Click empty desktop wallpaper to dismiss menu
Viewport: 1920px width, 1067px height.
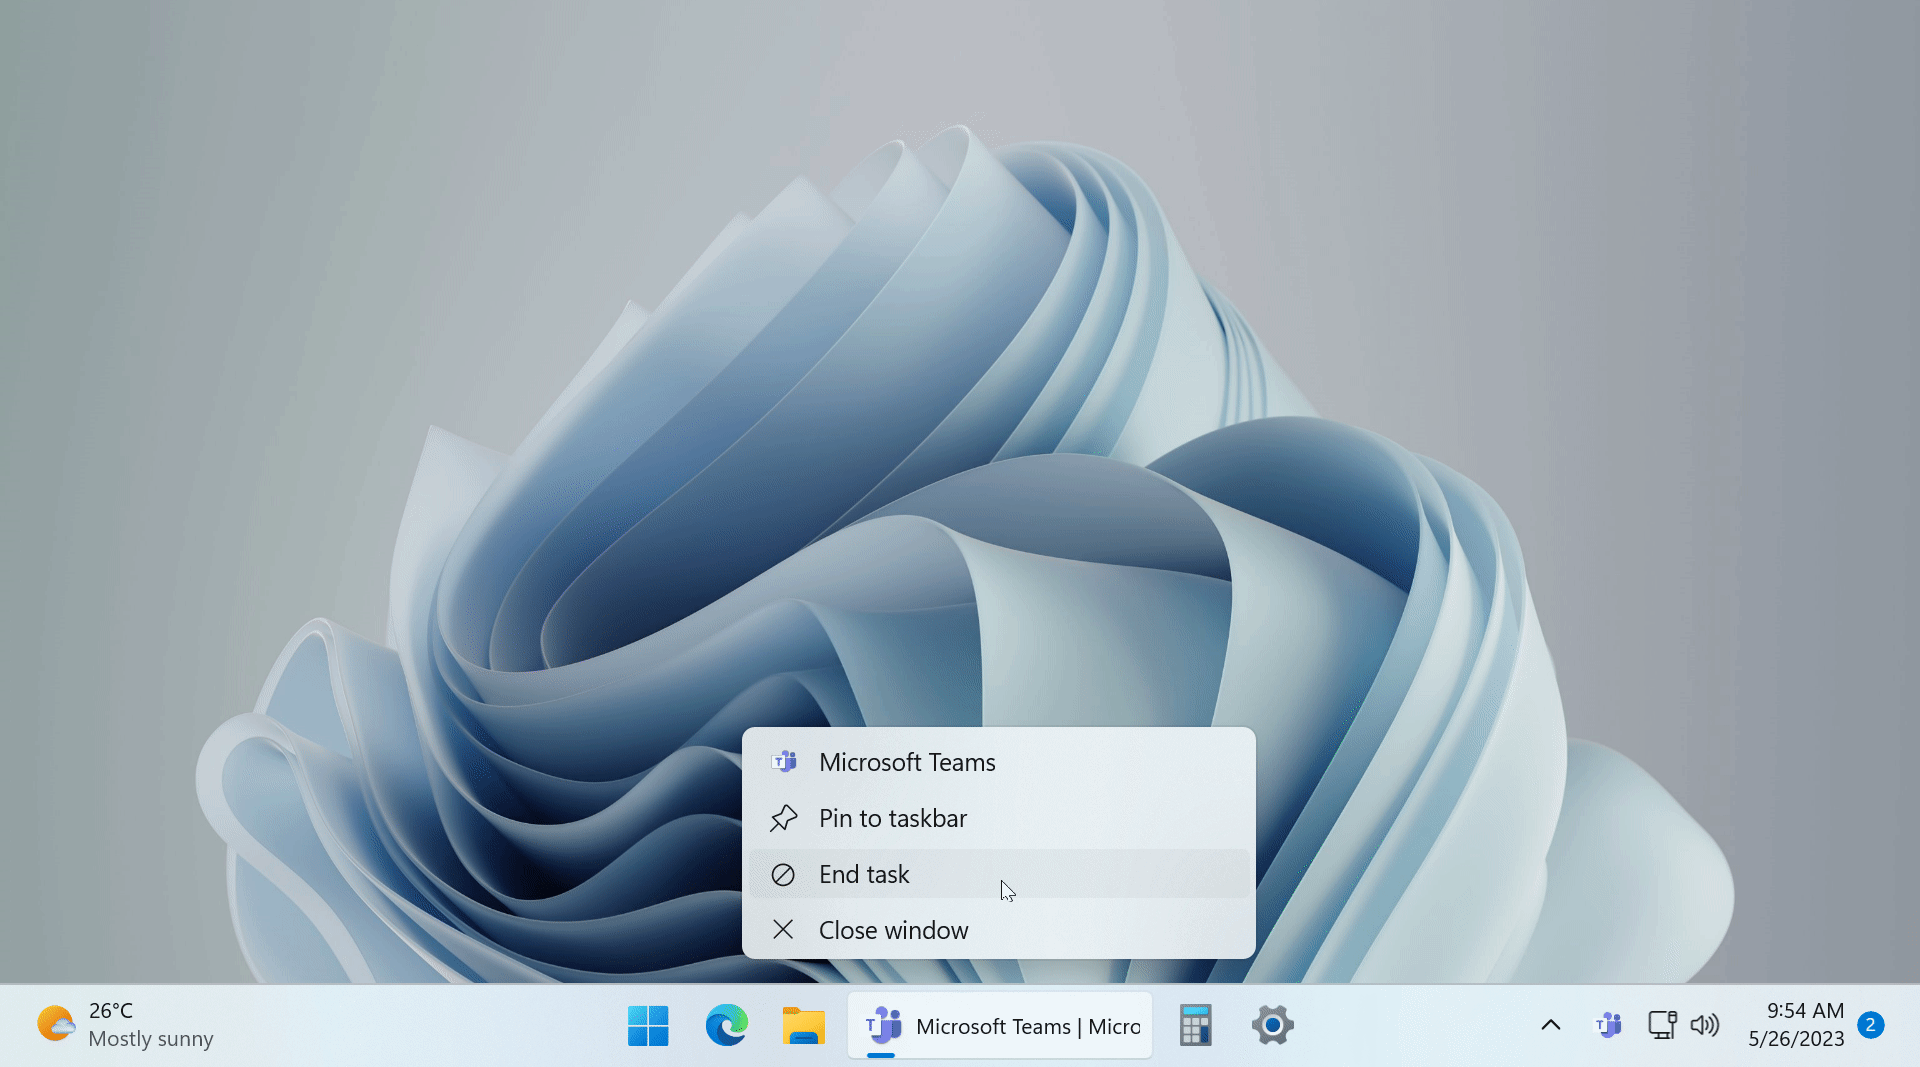(x=300, y=300)
